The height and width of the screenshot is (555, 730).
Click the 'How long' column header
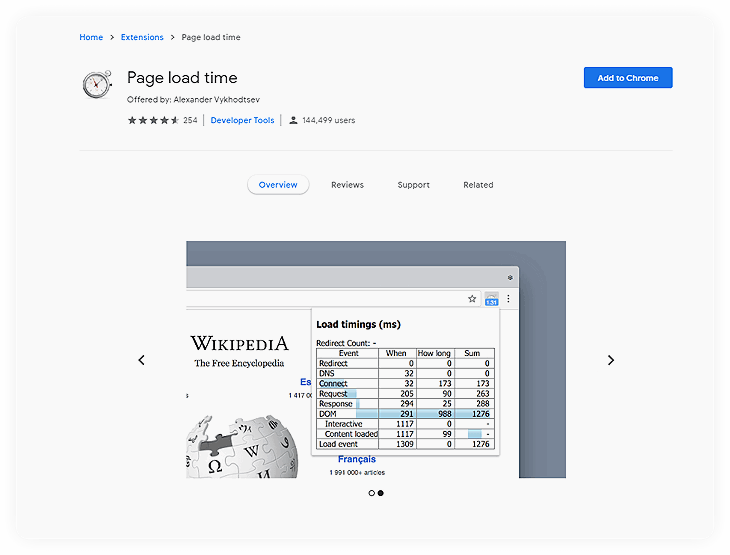point(434,353)
